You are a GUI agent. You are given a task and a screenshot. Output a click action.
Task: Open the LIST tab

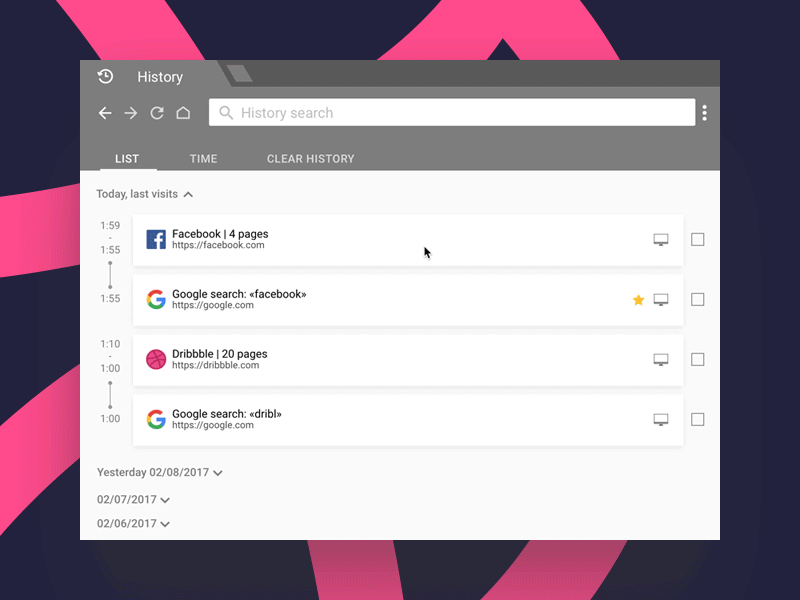127,159
